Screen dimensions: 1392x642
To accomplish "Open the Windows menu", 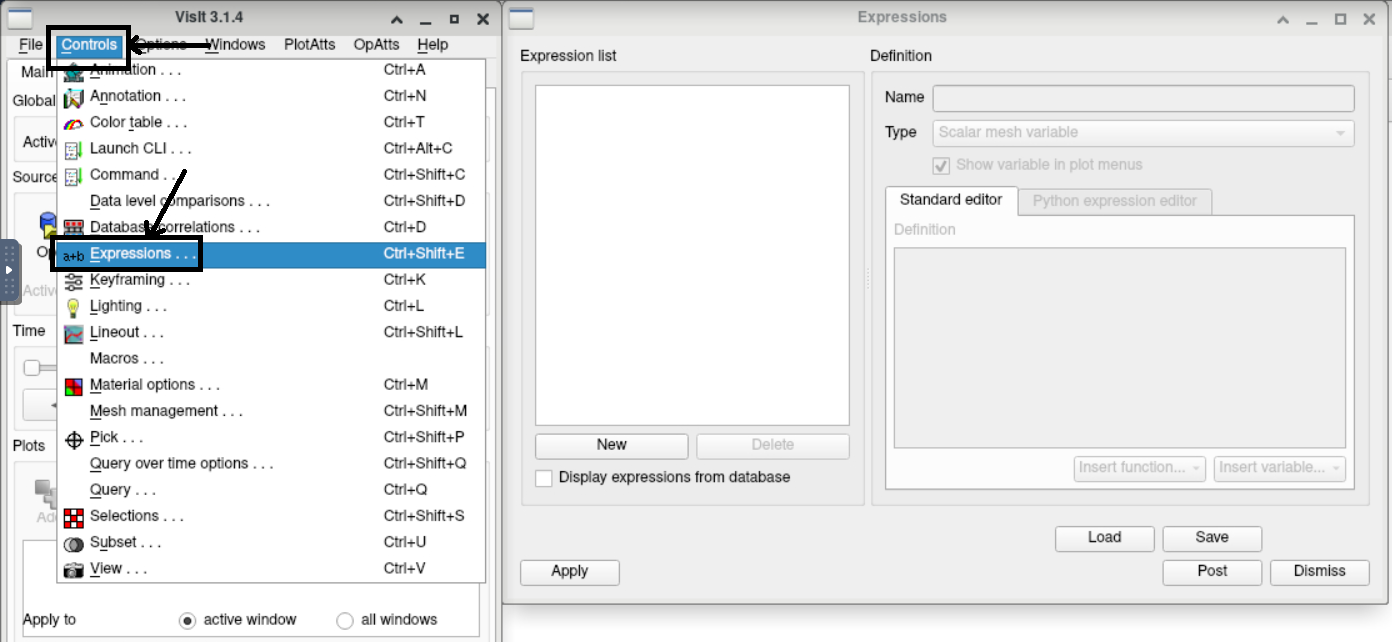I will click(x=235, y=45).
